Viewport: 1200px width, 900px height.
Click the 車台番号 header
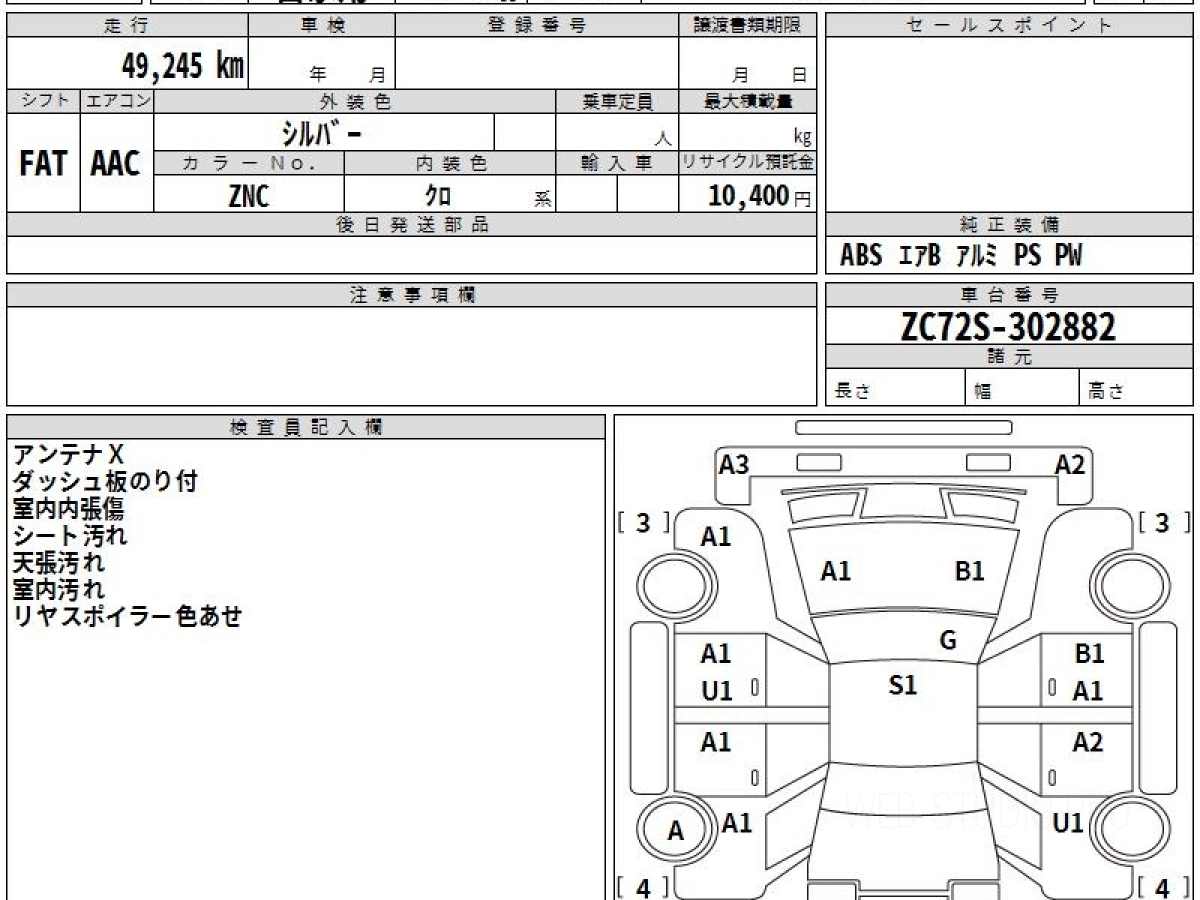1010,295
